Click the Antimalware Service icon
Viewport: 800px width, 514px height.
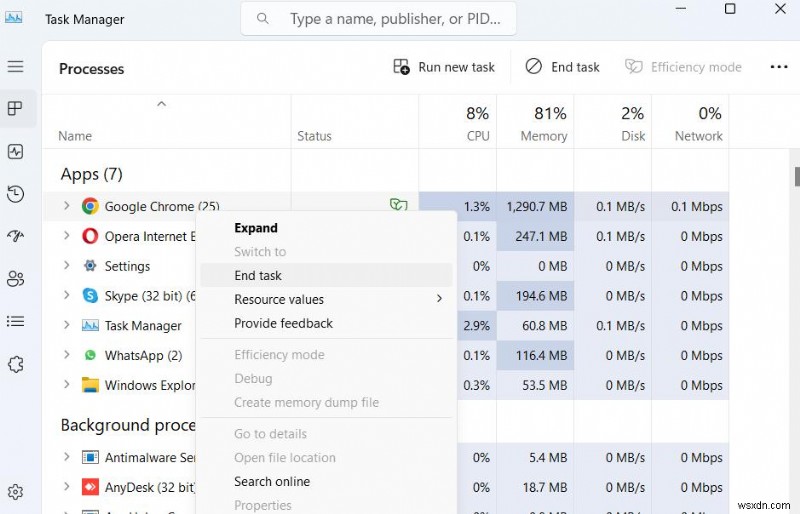90,457
